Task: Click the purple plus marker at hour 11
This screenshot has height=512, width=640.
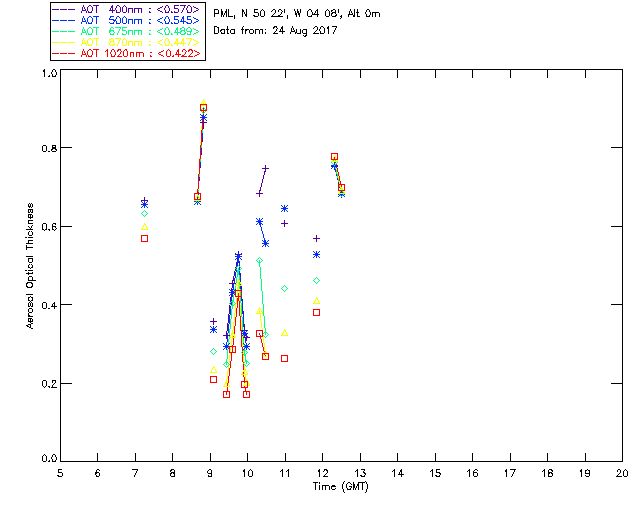Action: coord(284,224)
